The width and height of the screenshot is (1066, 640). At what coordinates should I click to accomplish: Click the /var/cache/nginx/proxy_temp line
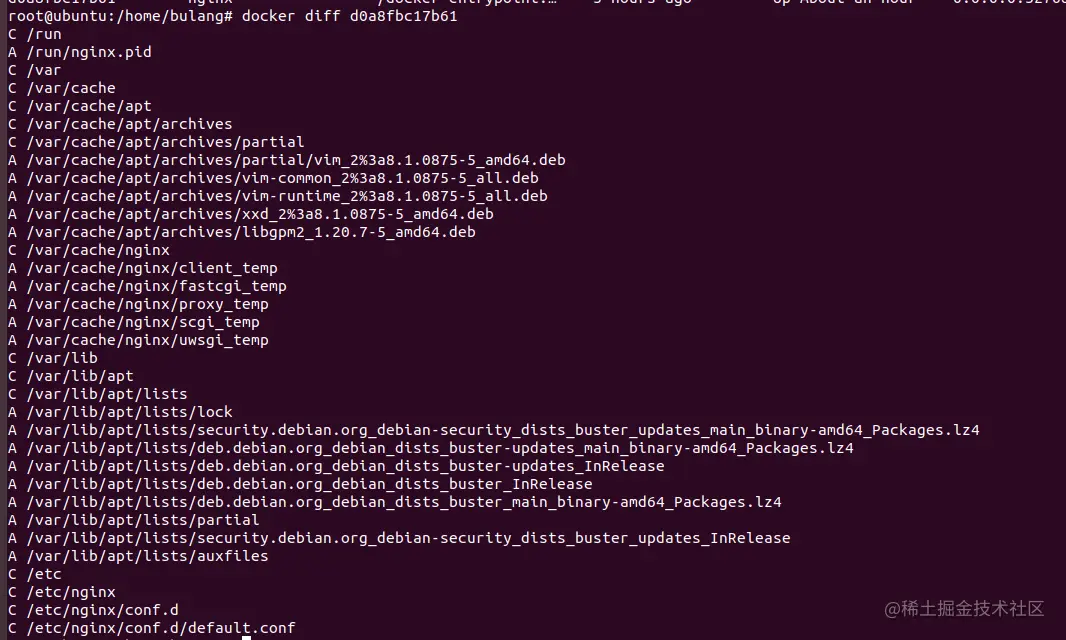pyautogui.click(x=138, y=304)
